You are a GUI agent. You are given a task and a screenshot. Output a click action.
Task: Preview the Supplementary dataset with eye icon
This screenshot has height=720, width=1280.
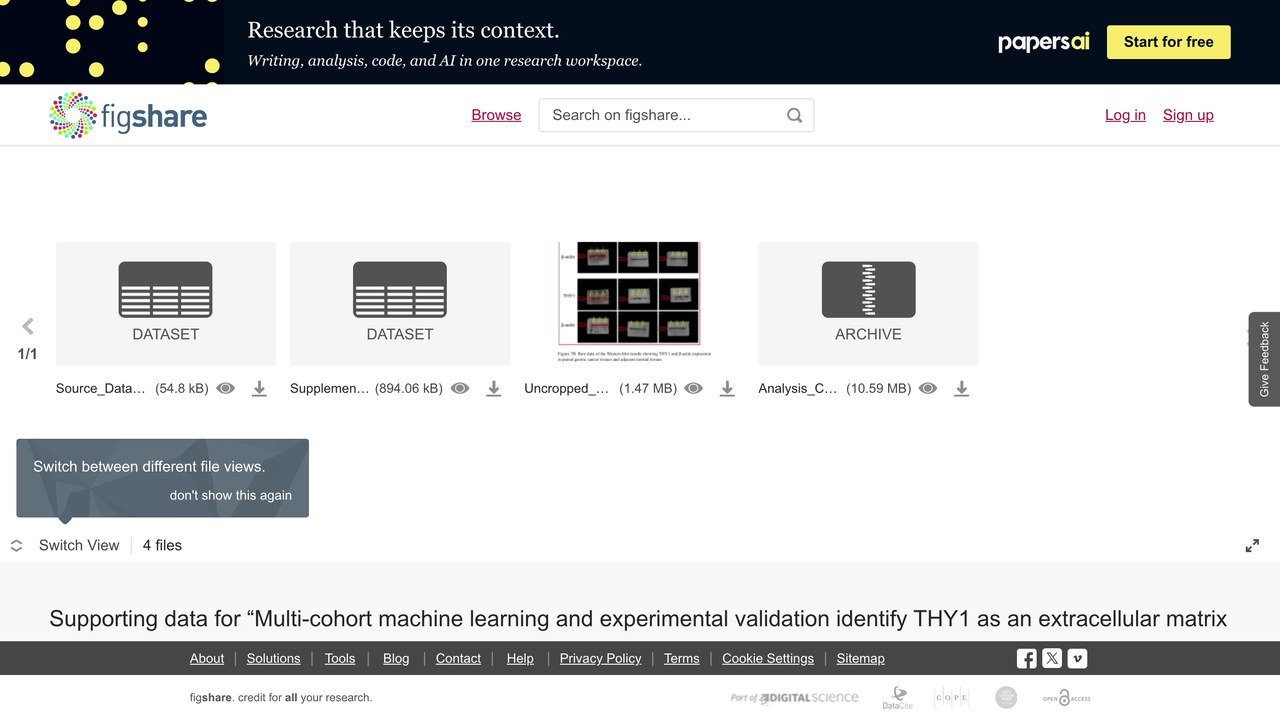pyautogui.click(x=460, y=388)
